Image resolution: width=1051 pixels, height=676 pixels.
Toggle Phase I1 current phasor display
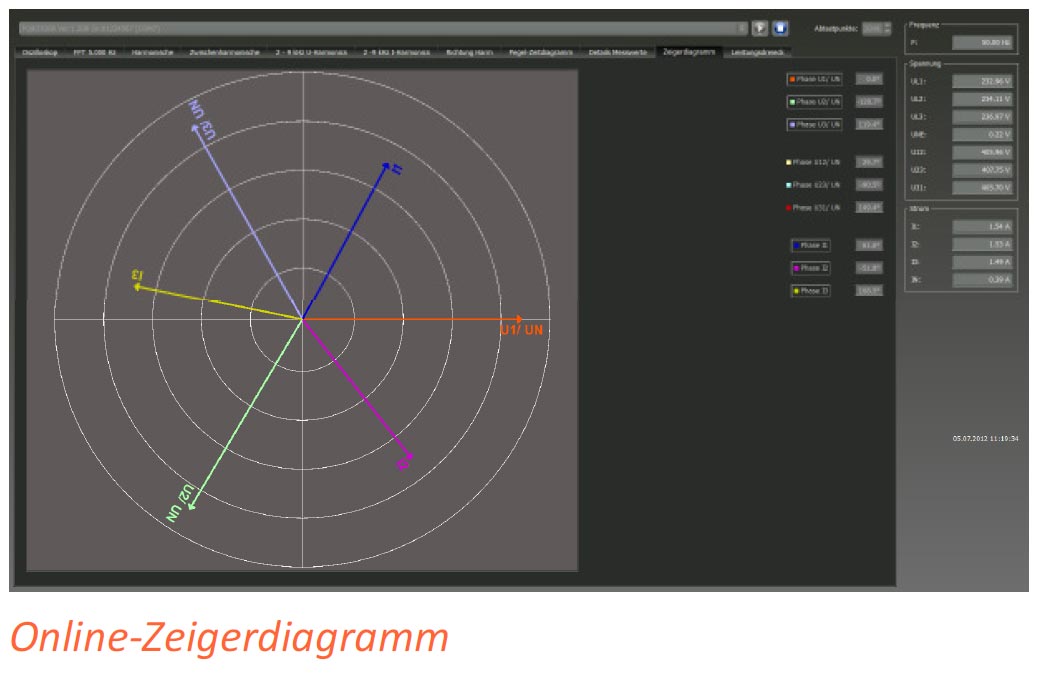tap(810, 245)
